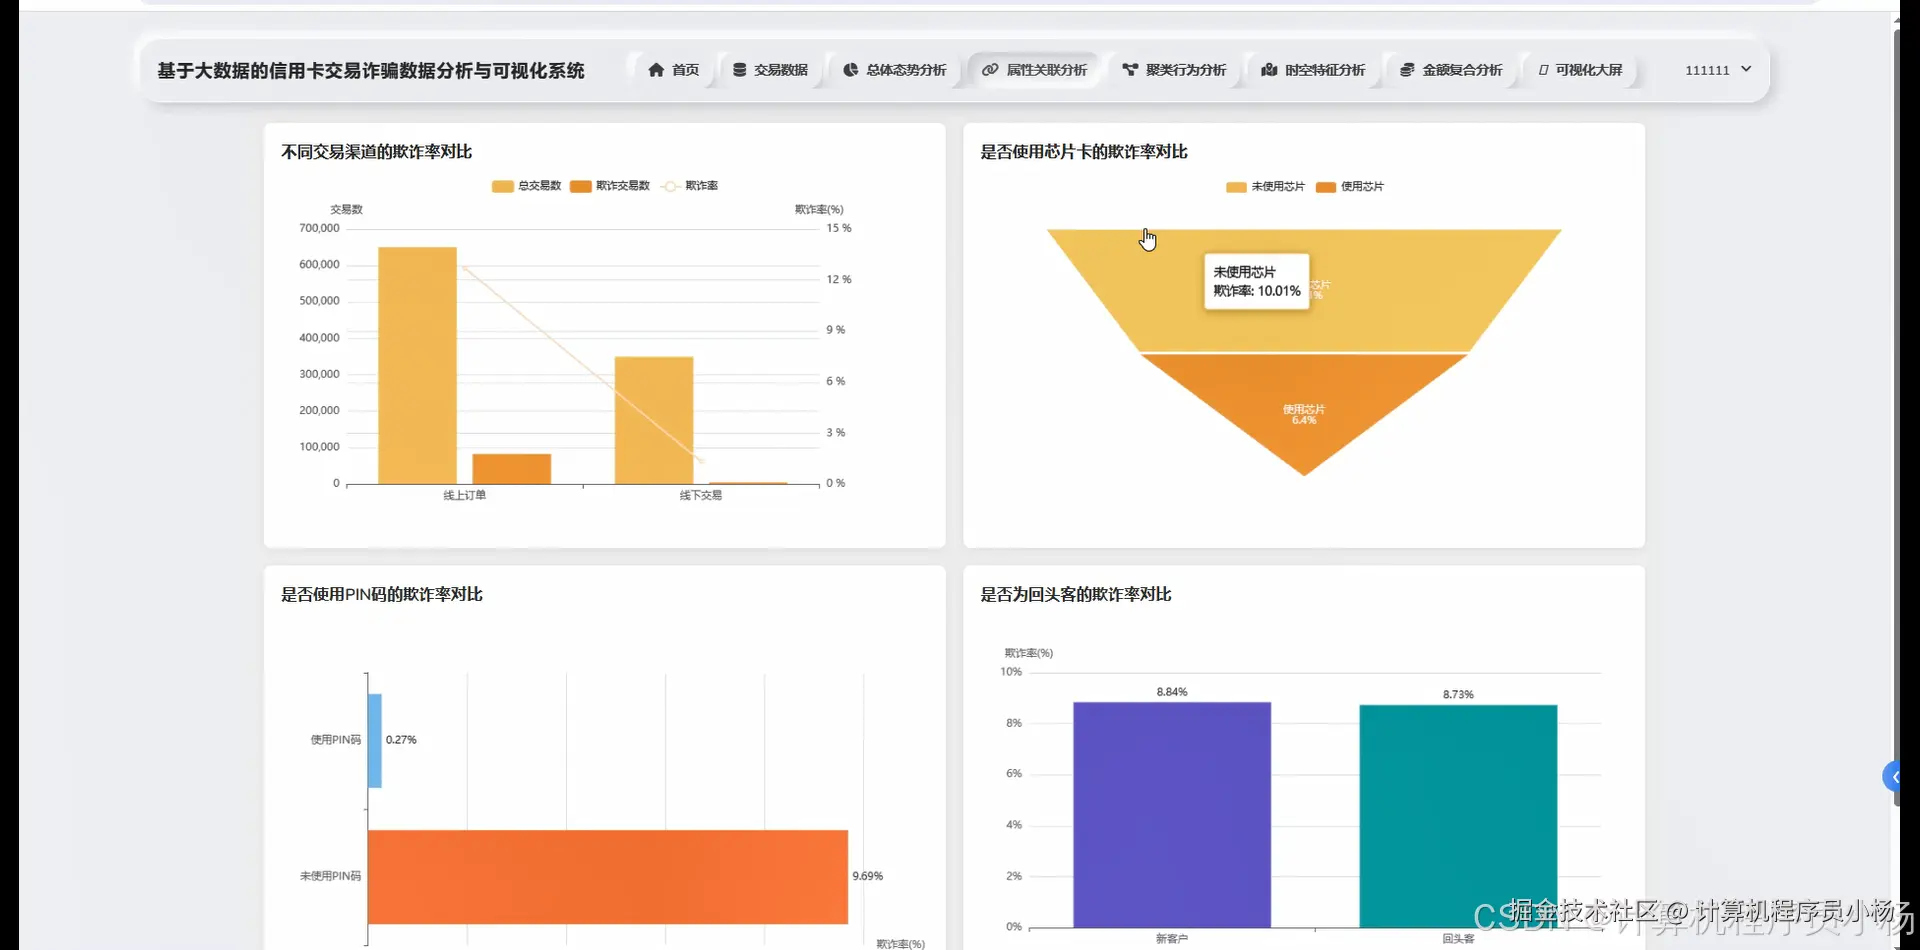Click the 8.73% value label

[x=1458, y=694]
